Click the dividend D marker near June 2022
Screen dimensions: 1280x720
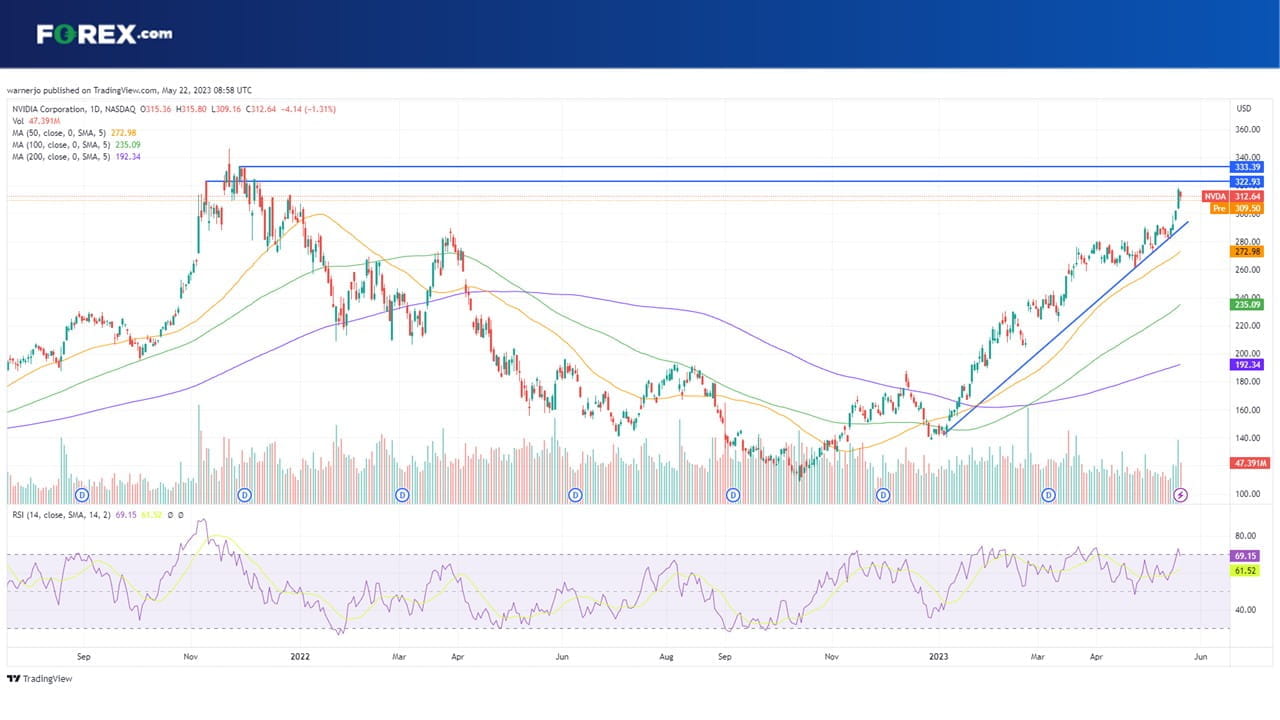pyautogui.click(x=575, y=495)
